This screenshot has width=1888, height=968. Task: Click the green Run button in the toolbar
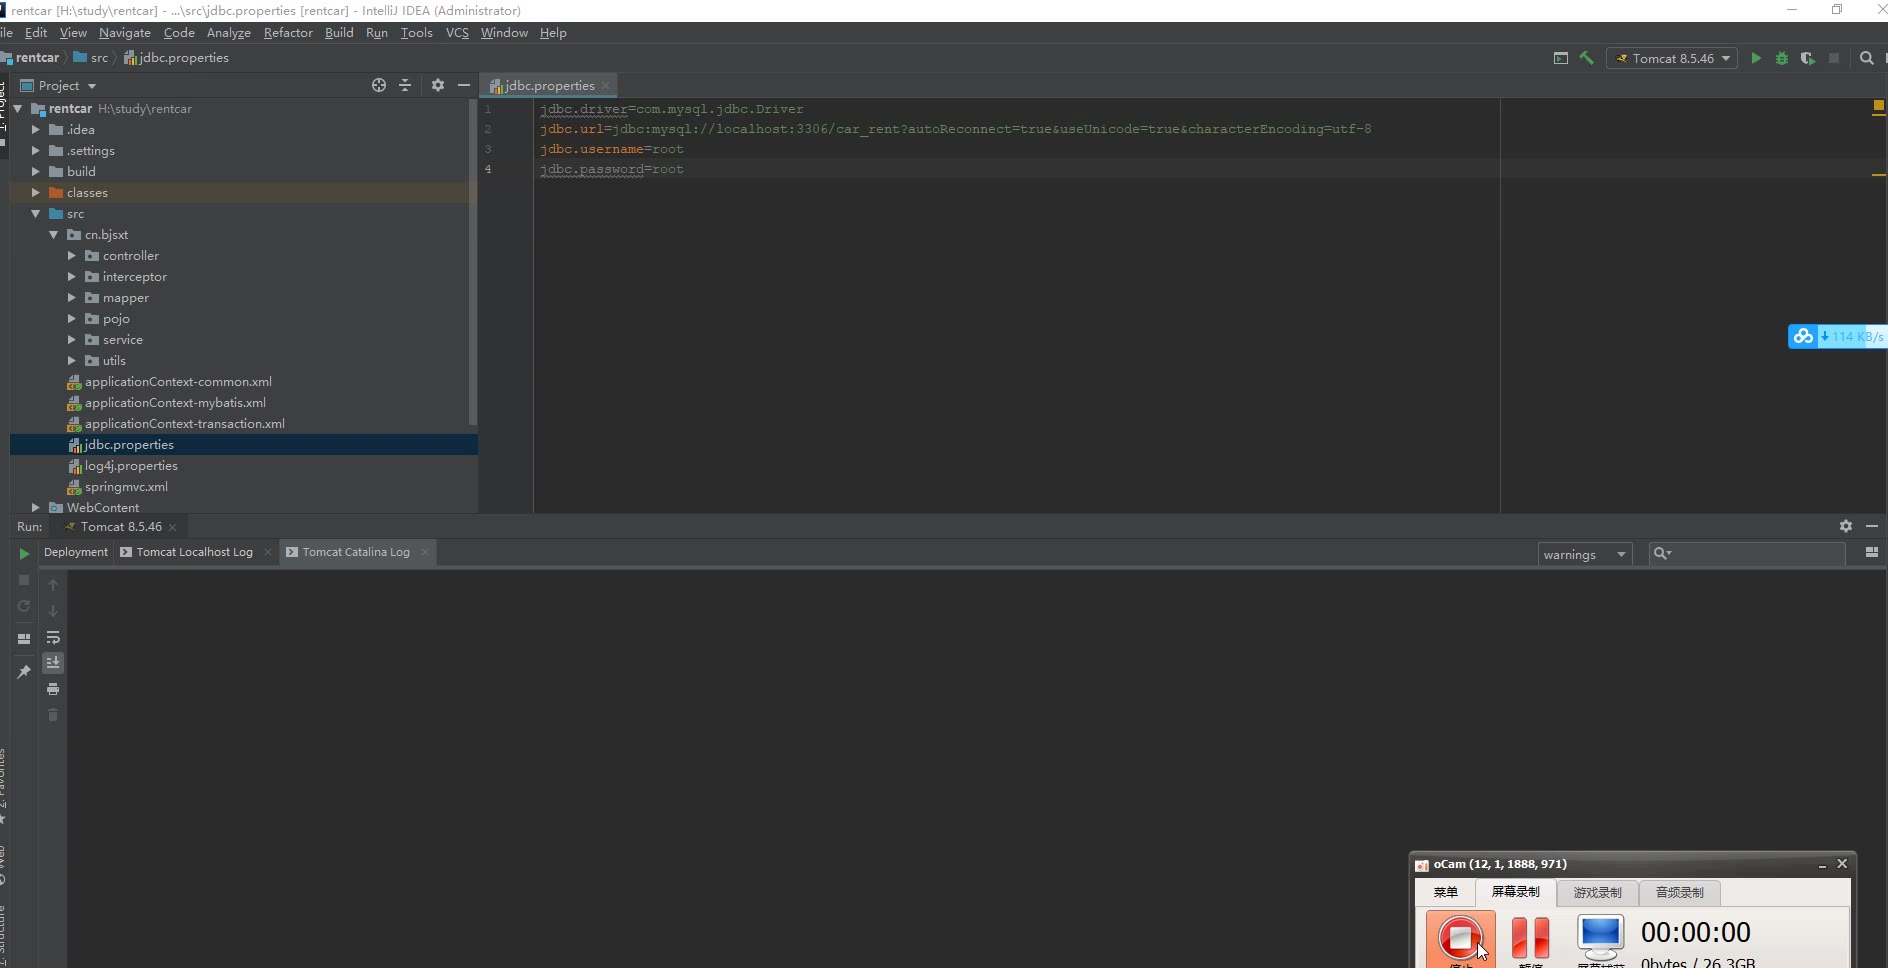tap(1756, 58)
